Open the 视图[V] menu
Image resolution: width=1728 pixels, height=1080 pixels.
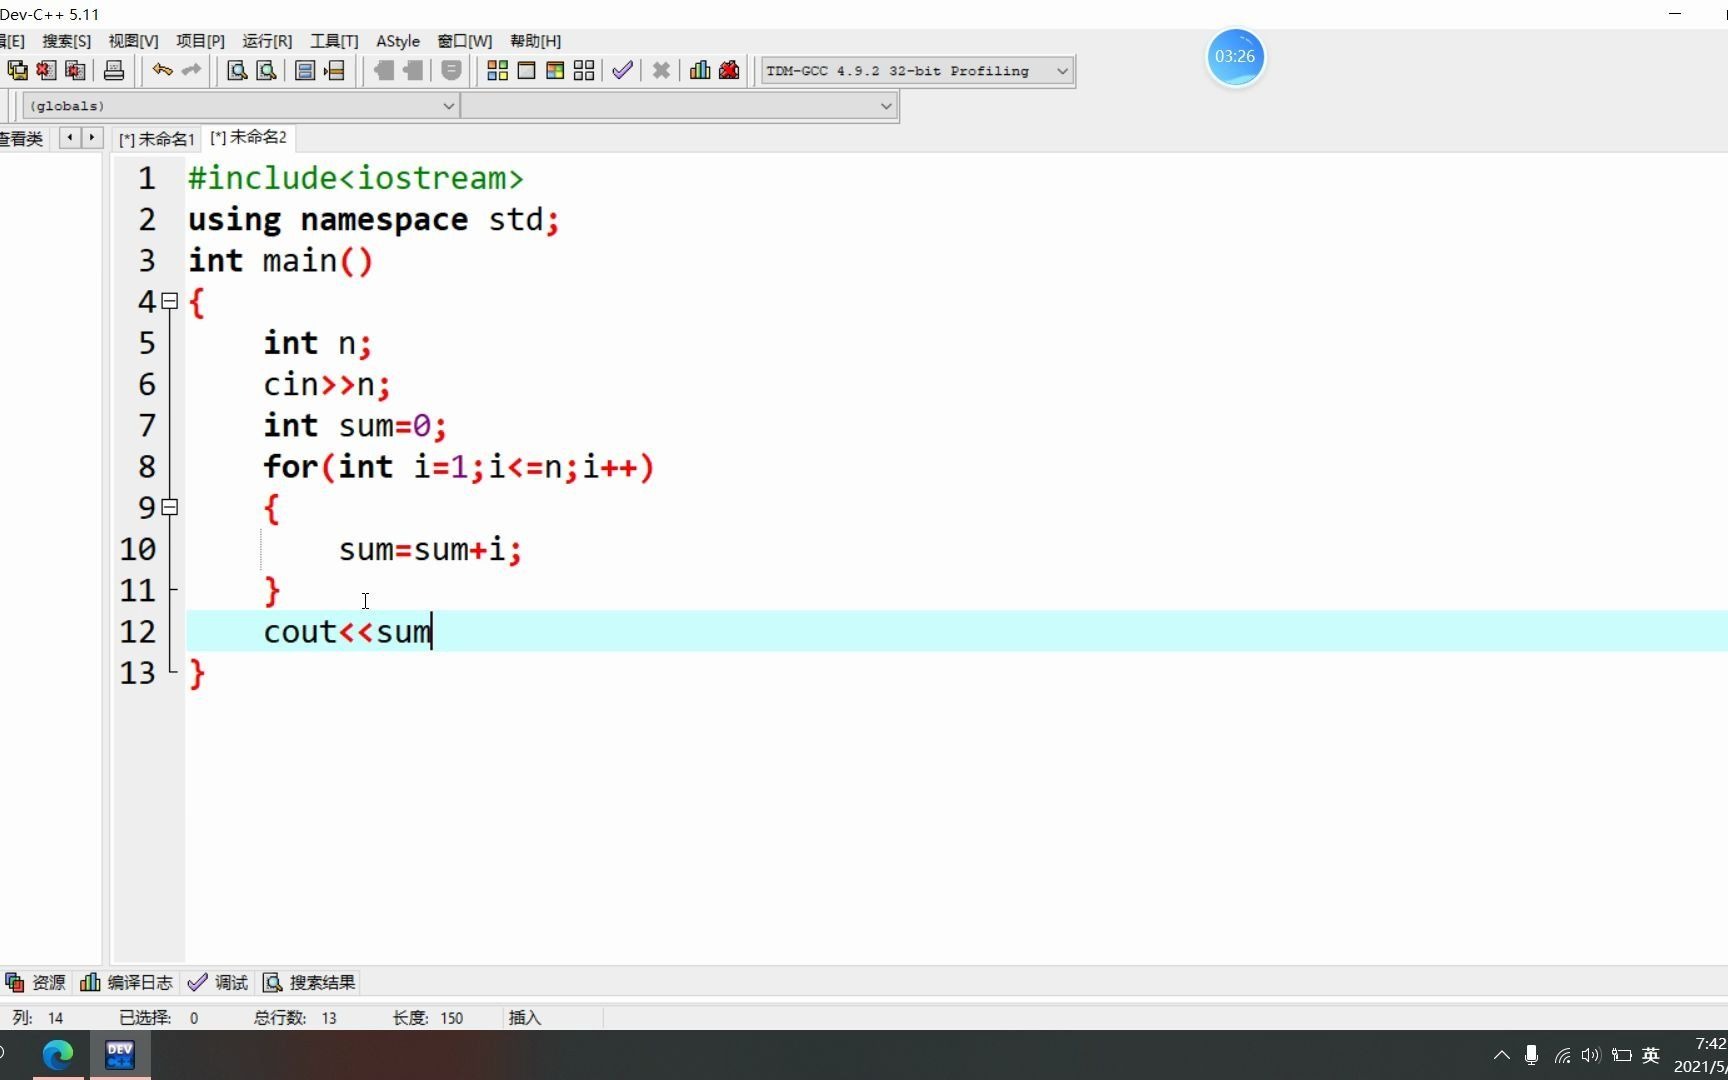tap(133, 41)
